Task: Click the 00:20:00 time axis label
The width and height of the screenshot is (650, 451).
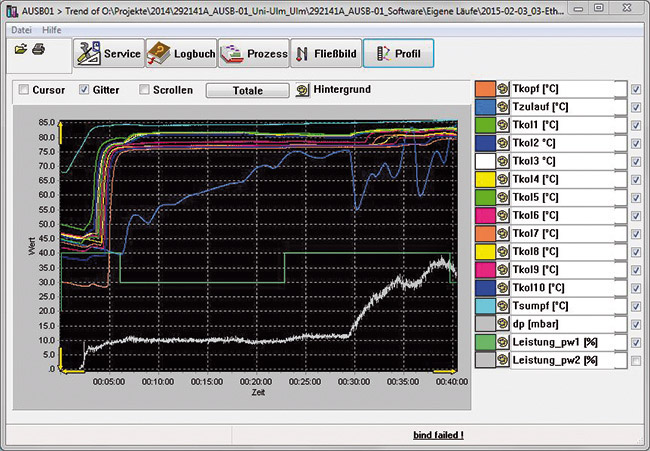Action: tap(256, 382)
